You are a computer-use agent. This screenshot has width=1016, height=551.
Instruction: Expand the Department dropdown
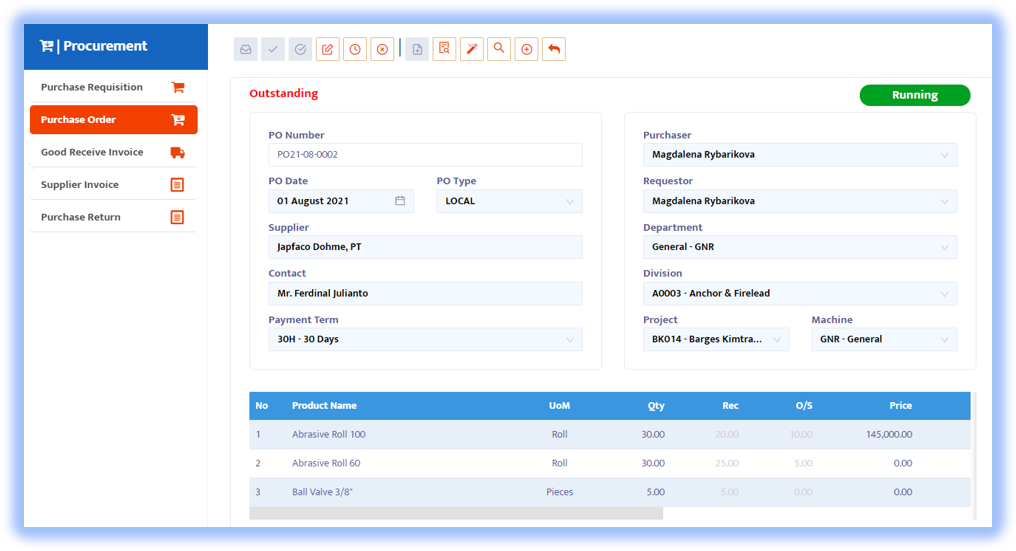click(944, 247)
